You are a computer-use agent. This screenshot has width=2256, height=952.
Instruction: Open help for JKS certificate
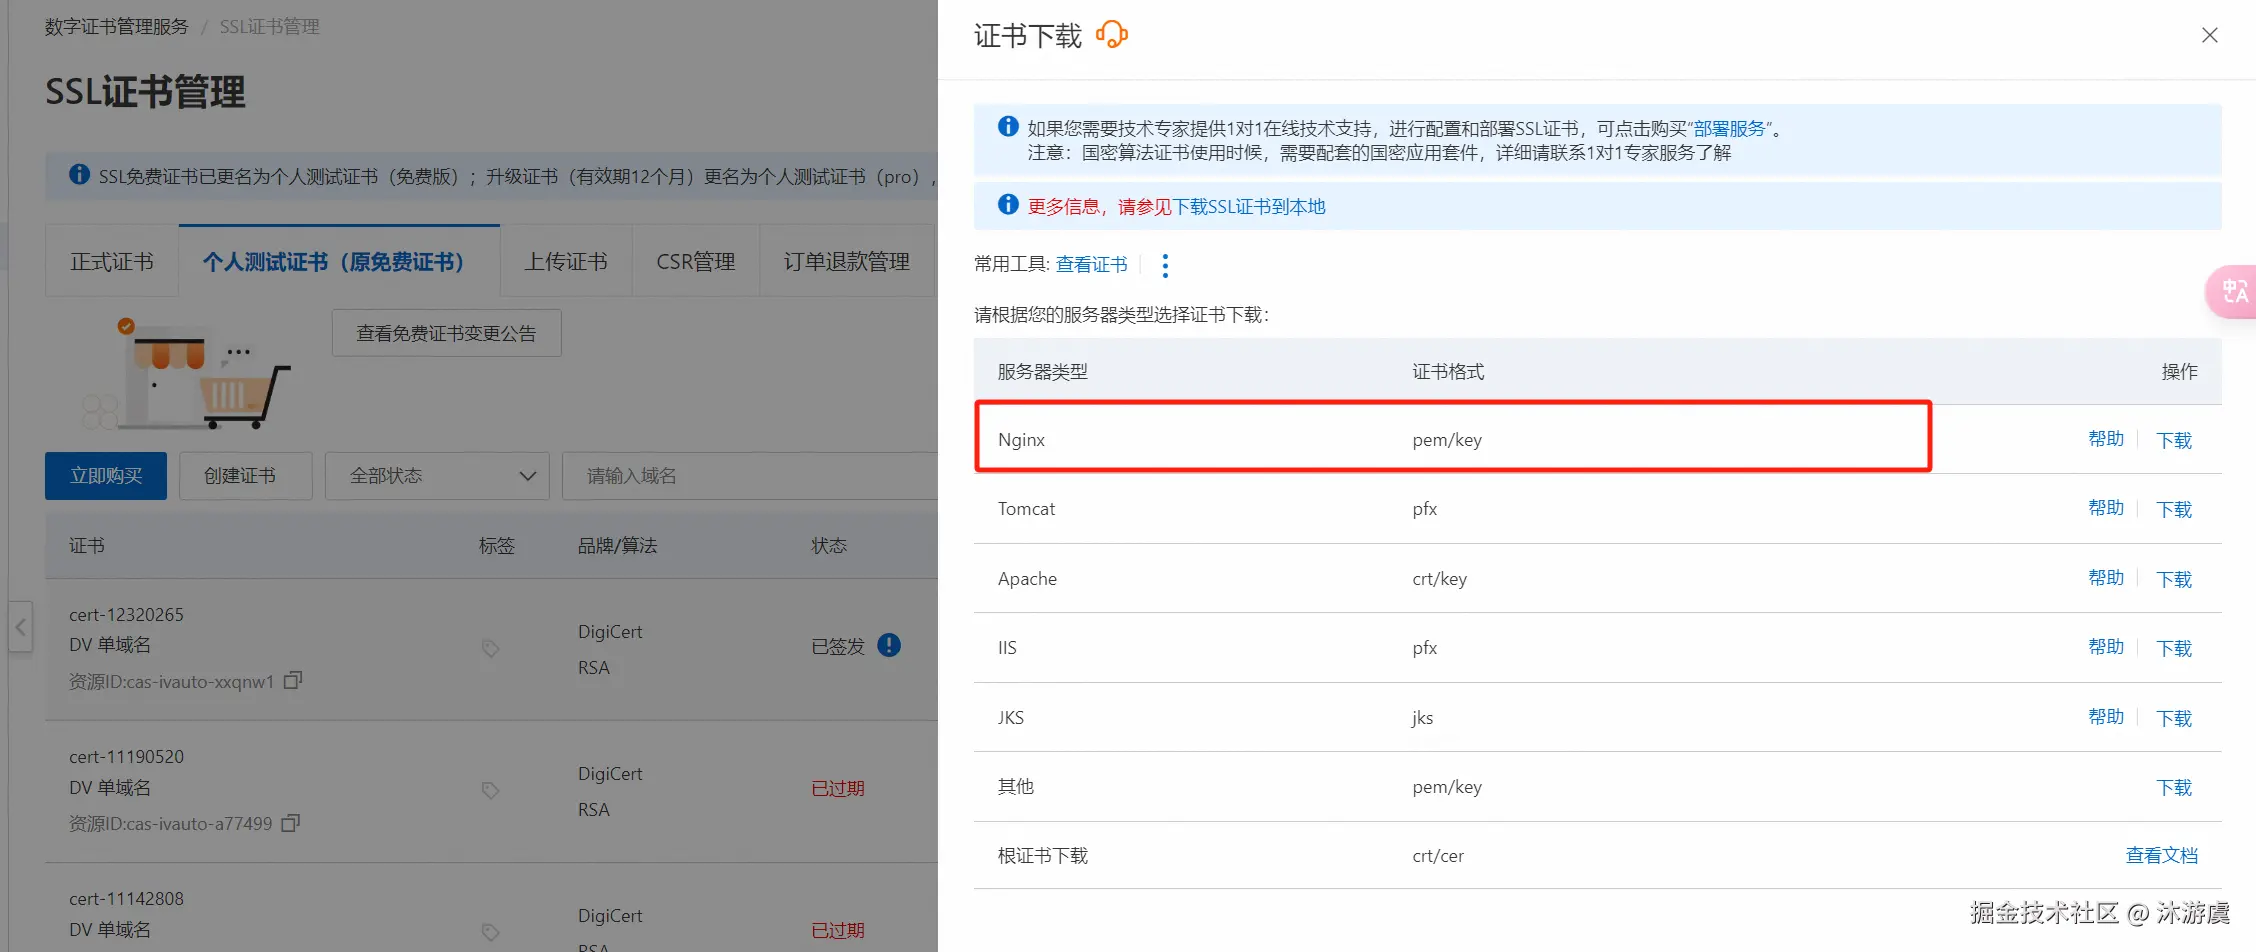pos(2106,717)
